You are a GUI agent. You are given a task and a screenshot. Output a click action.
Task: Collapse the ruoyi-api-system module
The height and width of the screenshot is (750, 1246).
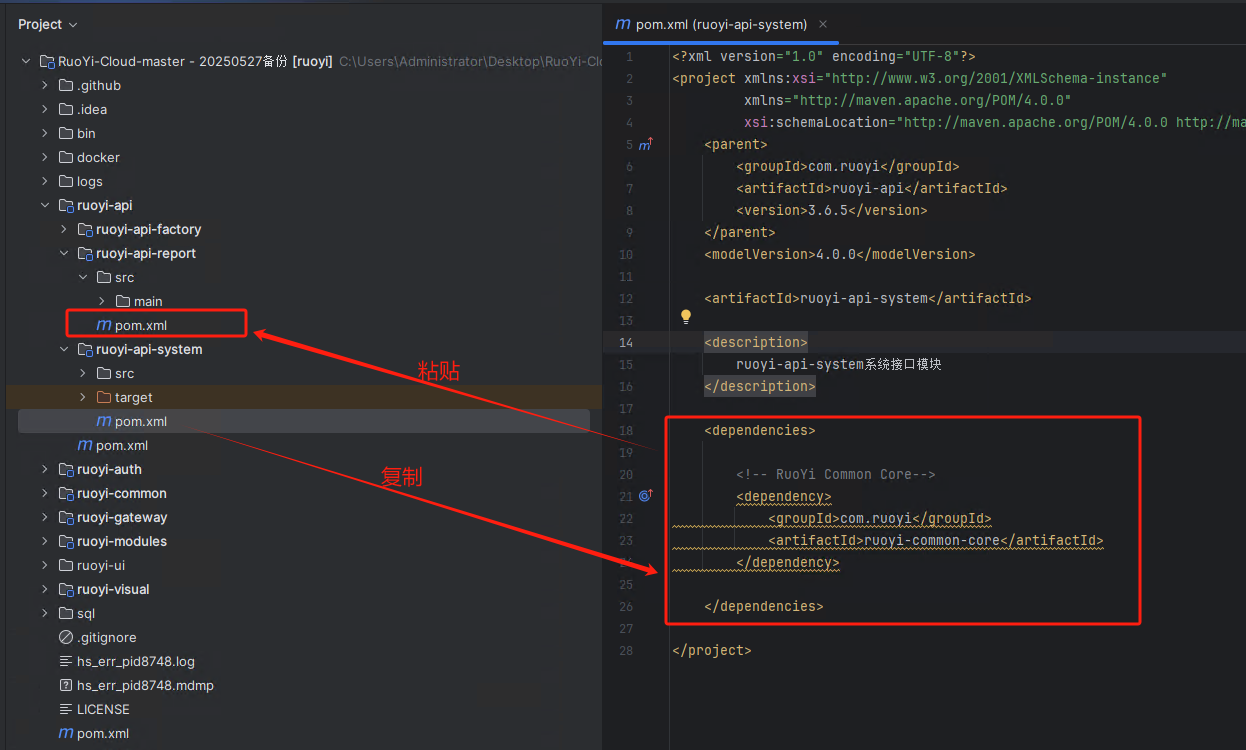(64, 349)
